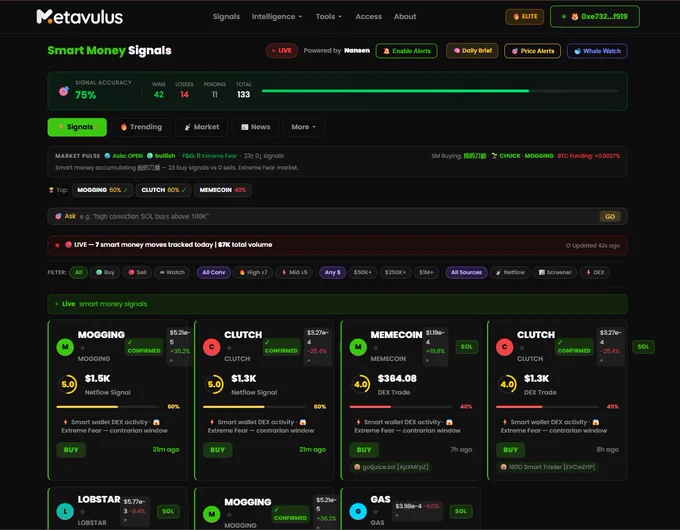The image size is (680, 530).
Task: Switch to the Trending tab
Action: click(x=141, y=127)
